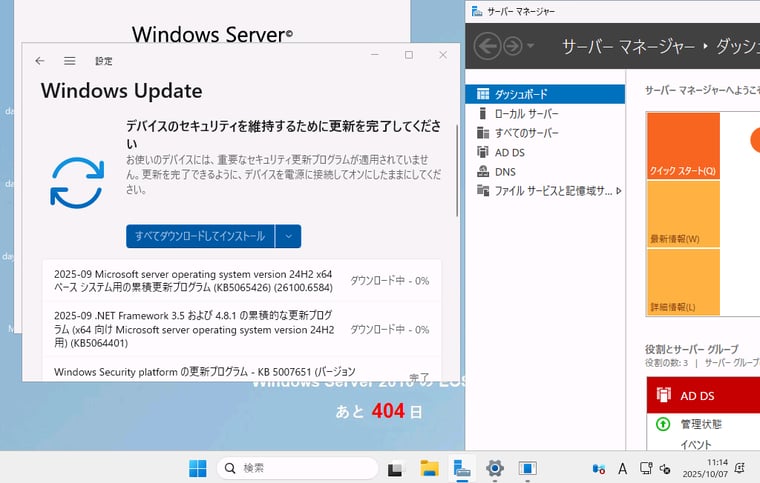Screen dimensions: 760x483
Task: Select ローカル サーバー in the sidebar
Action: click(x=545, y=113)
